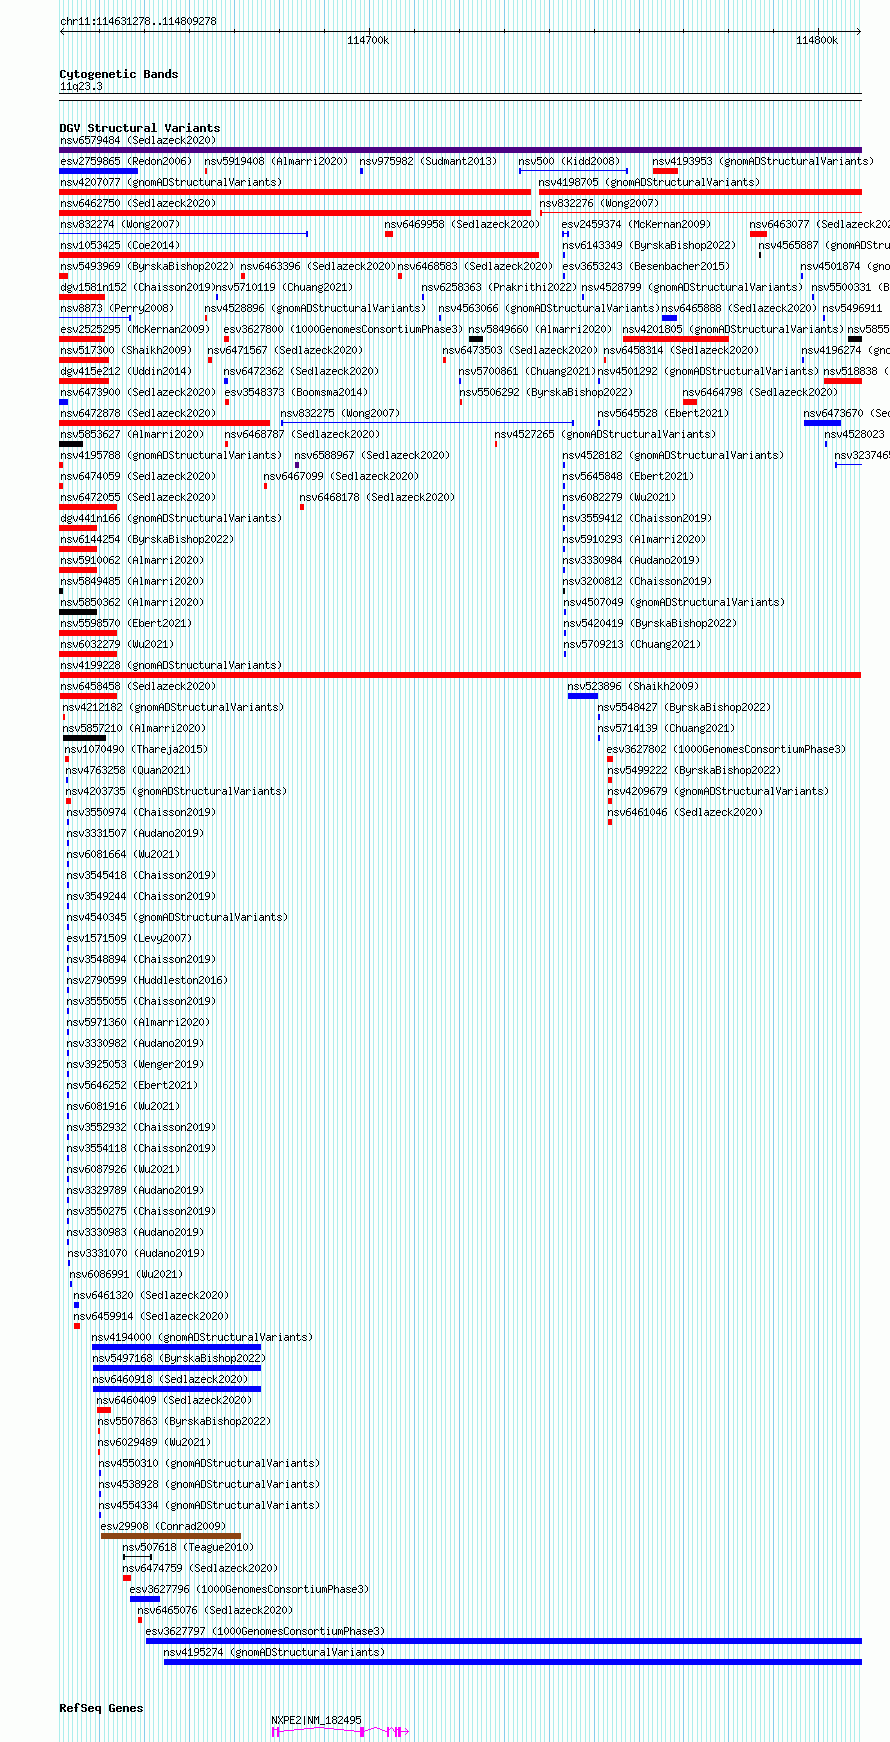
Task: Open variant nsv1070490 (Thareja2015)
Action: (136, 749)
